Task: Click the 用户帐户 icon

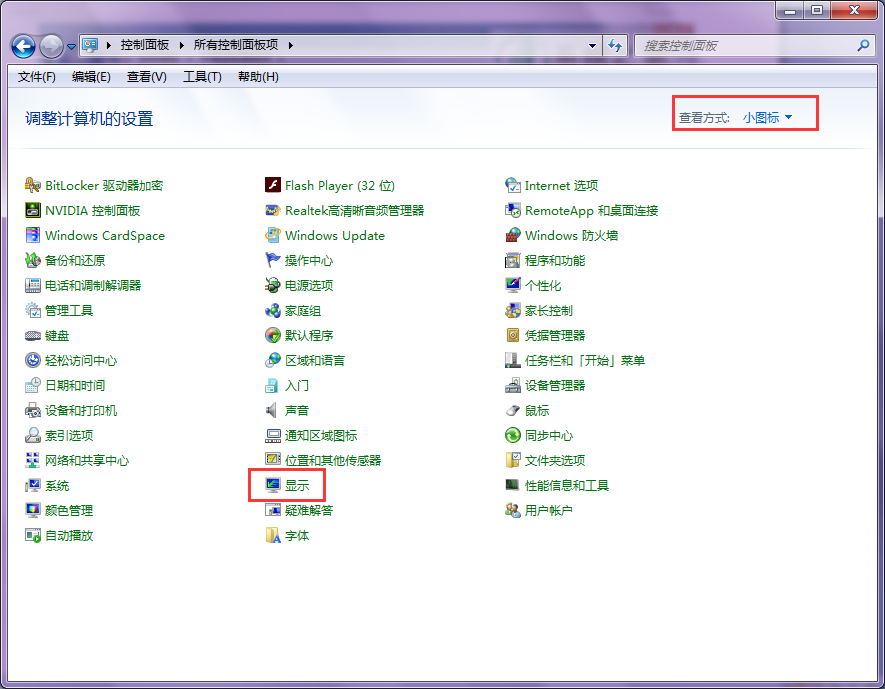Action: pos(512,510)
